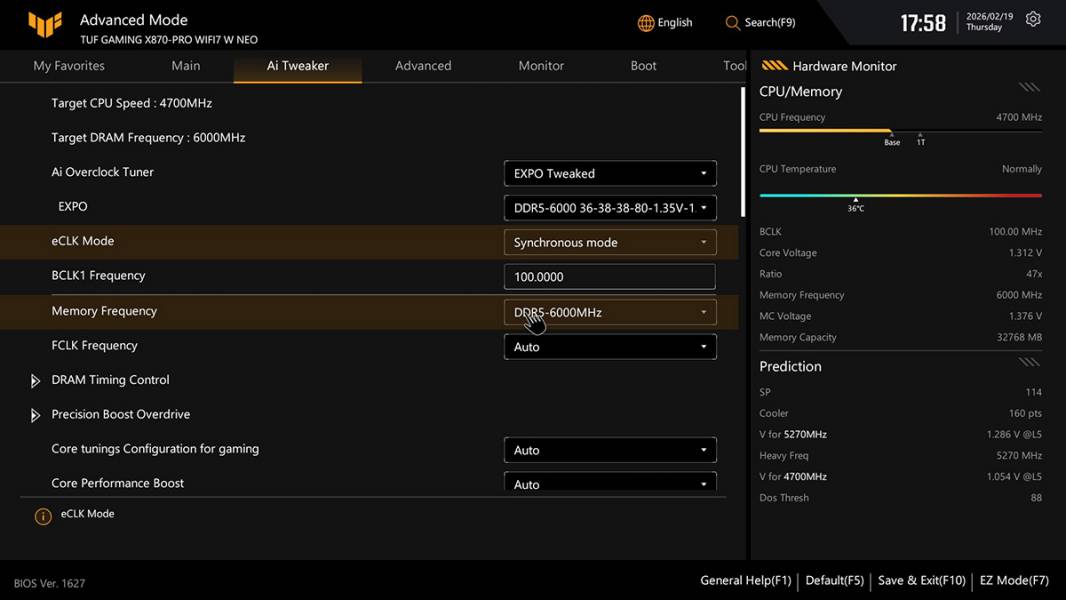Switch to the Advanced tab
The image size is (1066, 600).
423,66
